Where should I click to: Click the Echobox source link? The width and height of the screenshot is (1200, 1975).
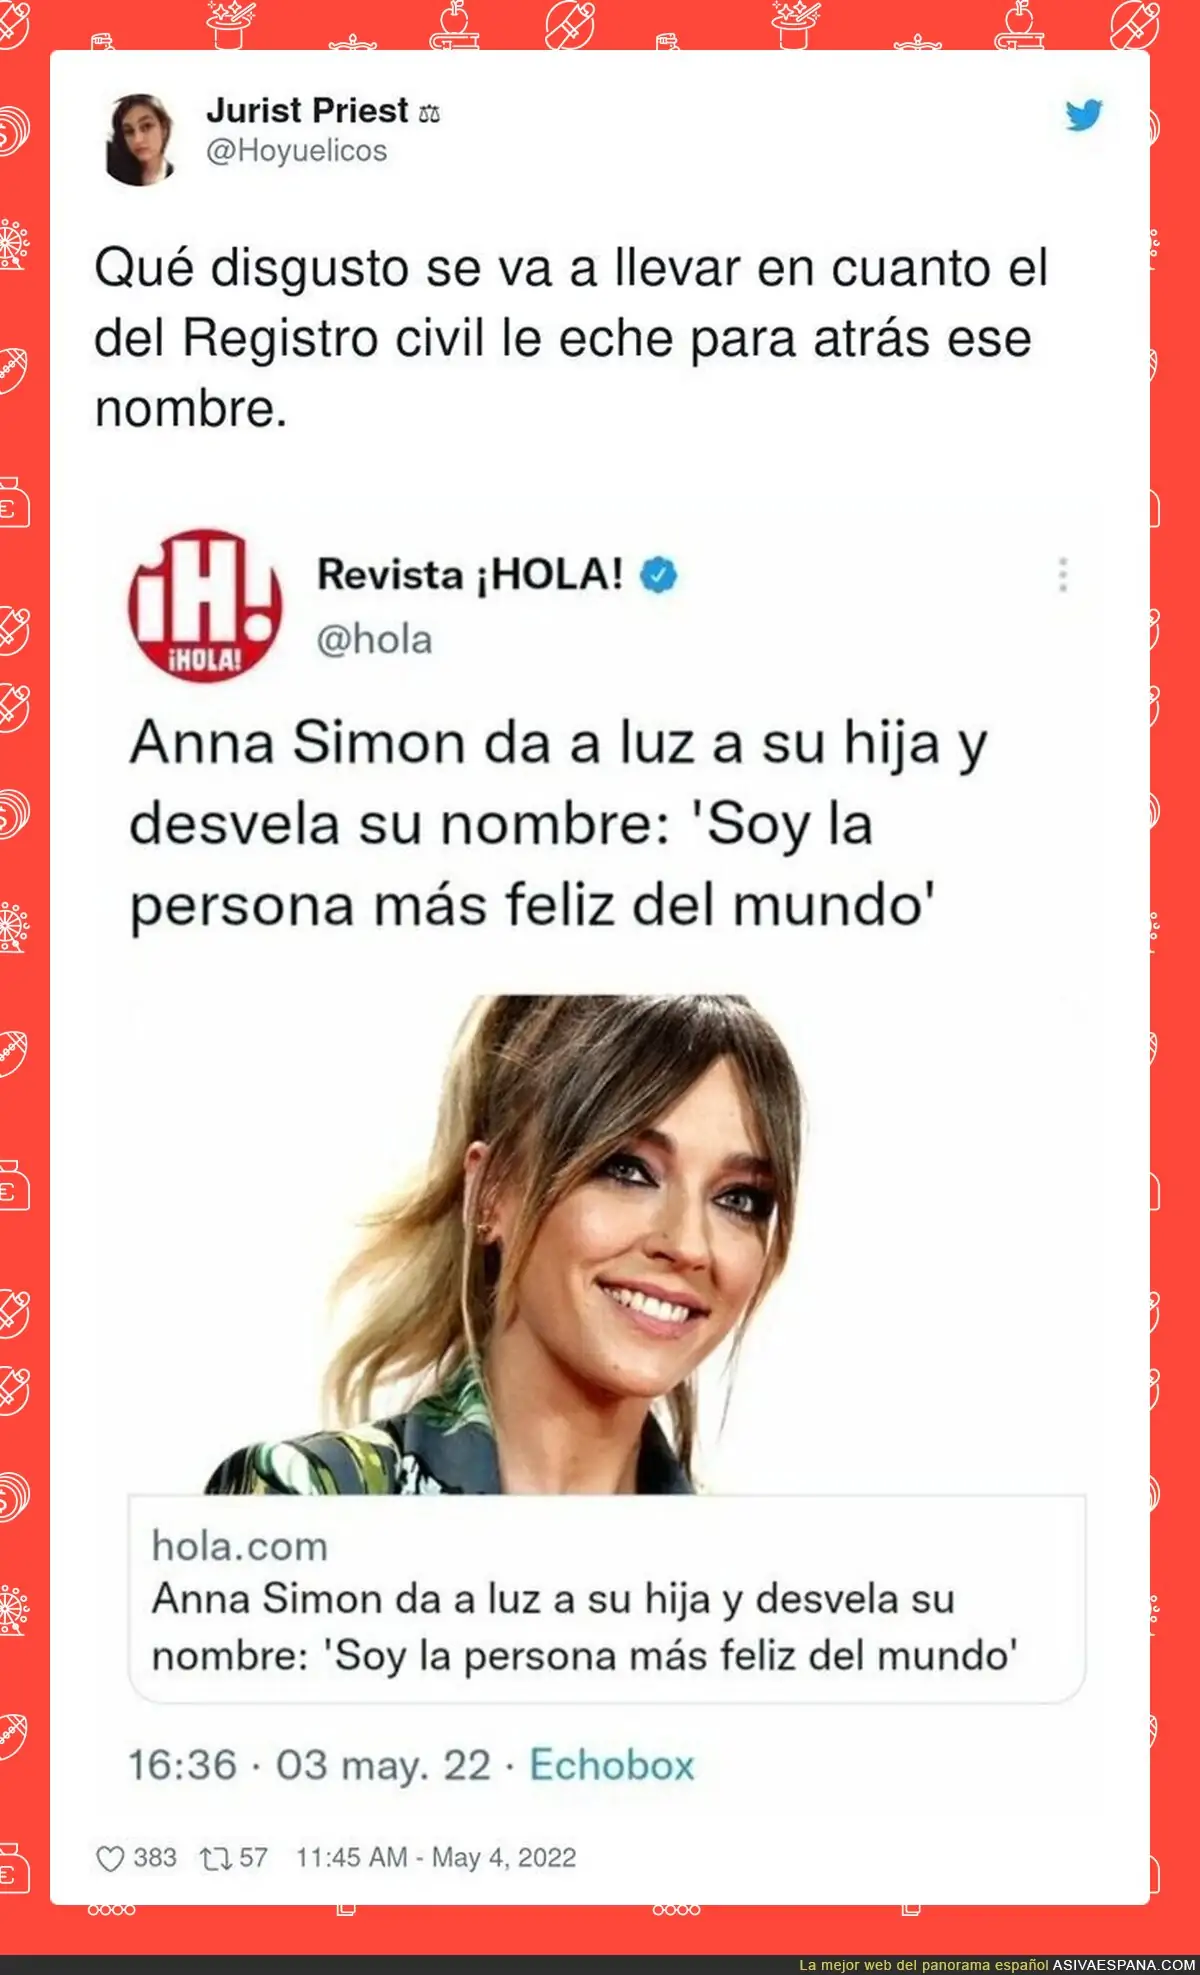[x=612, y=1765]
